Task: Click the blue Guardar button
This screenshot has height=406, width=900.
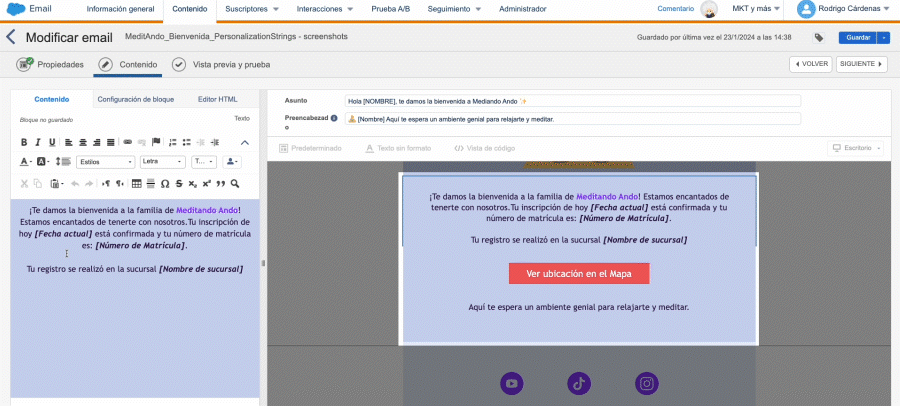Action: (x=857, y=38)
